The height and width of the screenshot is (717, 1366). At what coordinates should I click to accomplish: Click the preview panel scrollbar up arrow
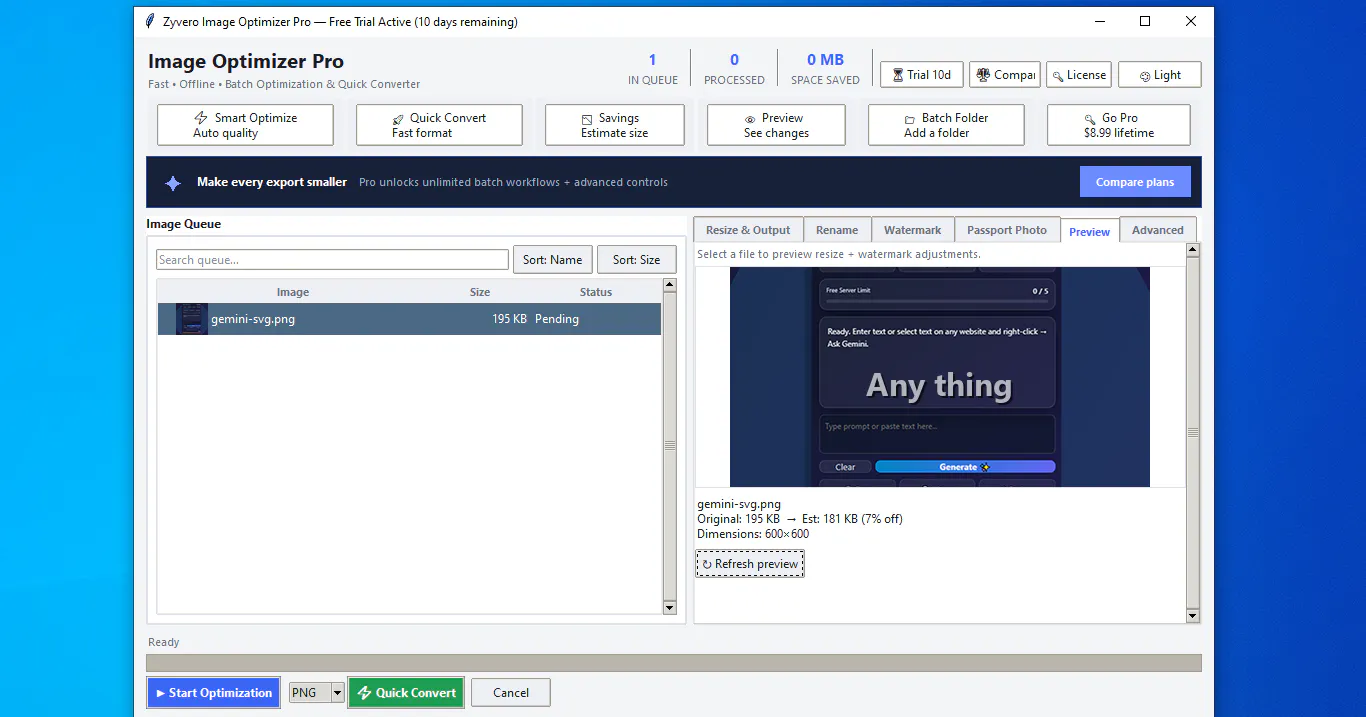pyautogui.click(x=1192, y=250)
